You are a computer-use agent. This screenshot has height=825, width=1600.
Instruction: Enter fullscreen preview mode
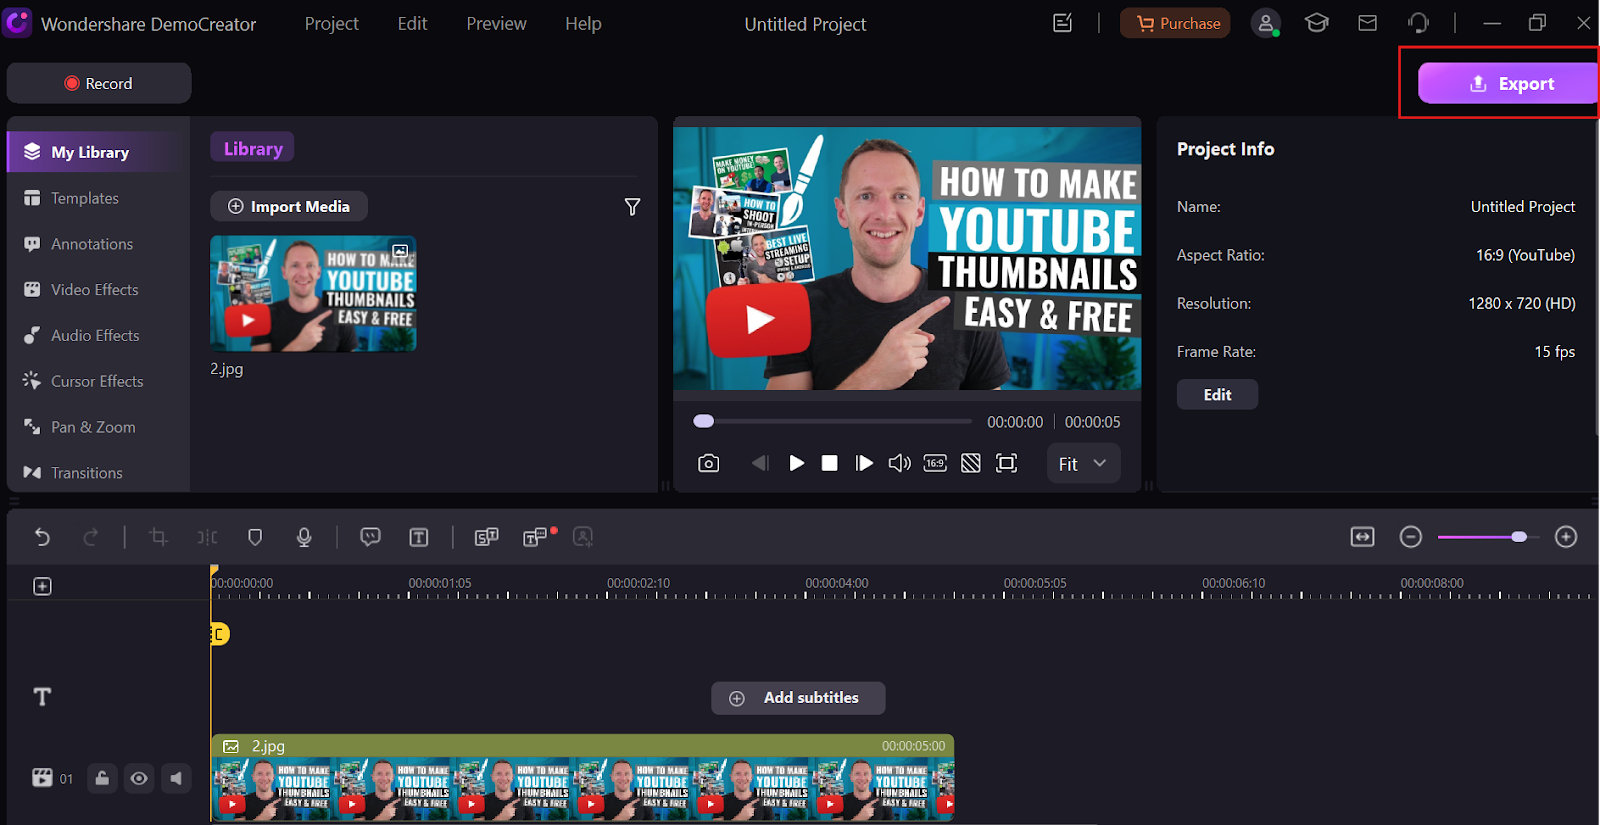click(x=1006, y=463)
